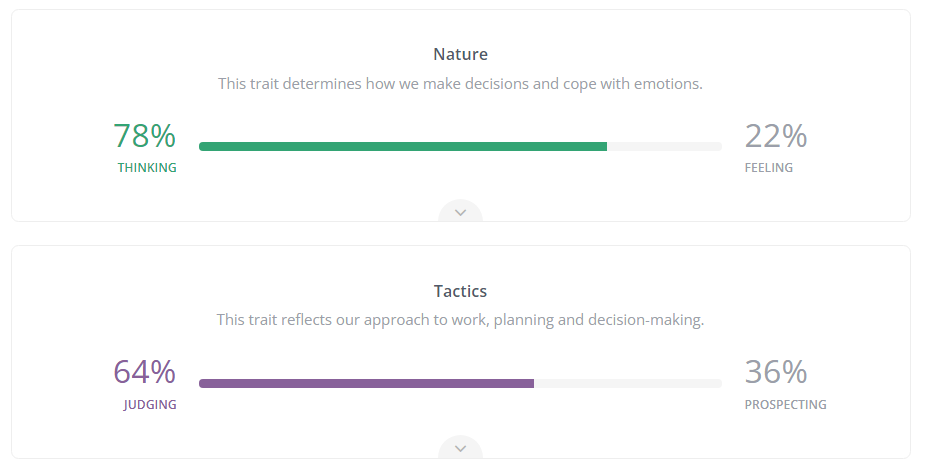
Task: Click the Tactics trait description text
Action: [461, 320]
